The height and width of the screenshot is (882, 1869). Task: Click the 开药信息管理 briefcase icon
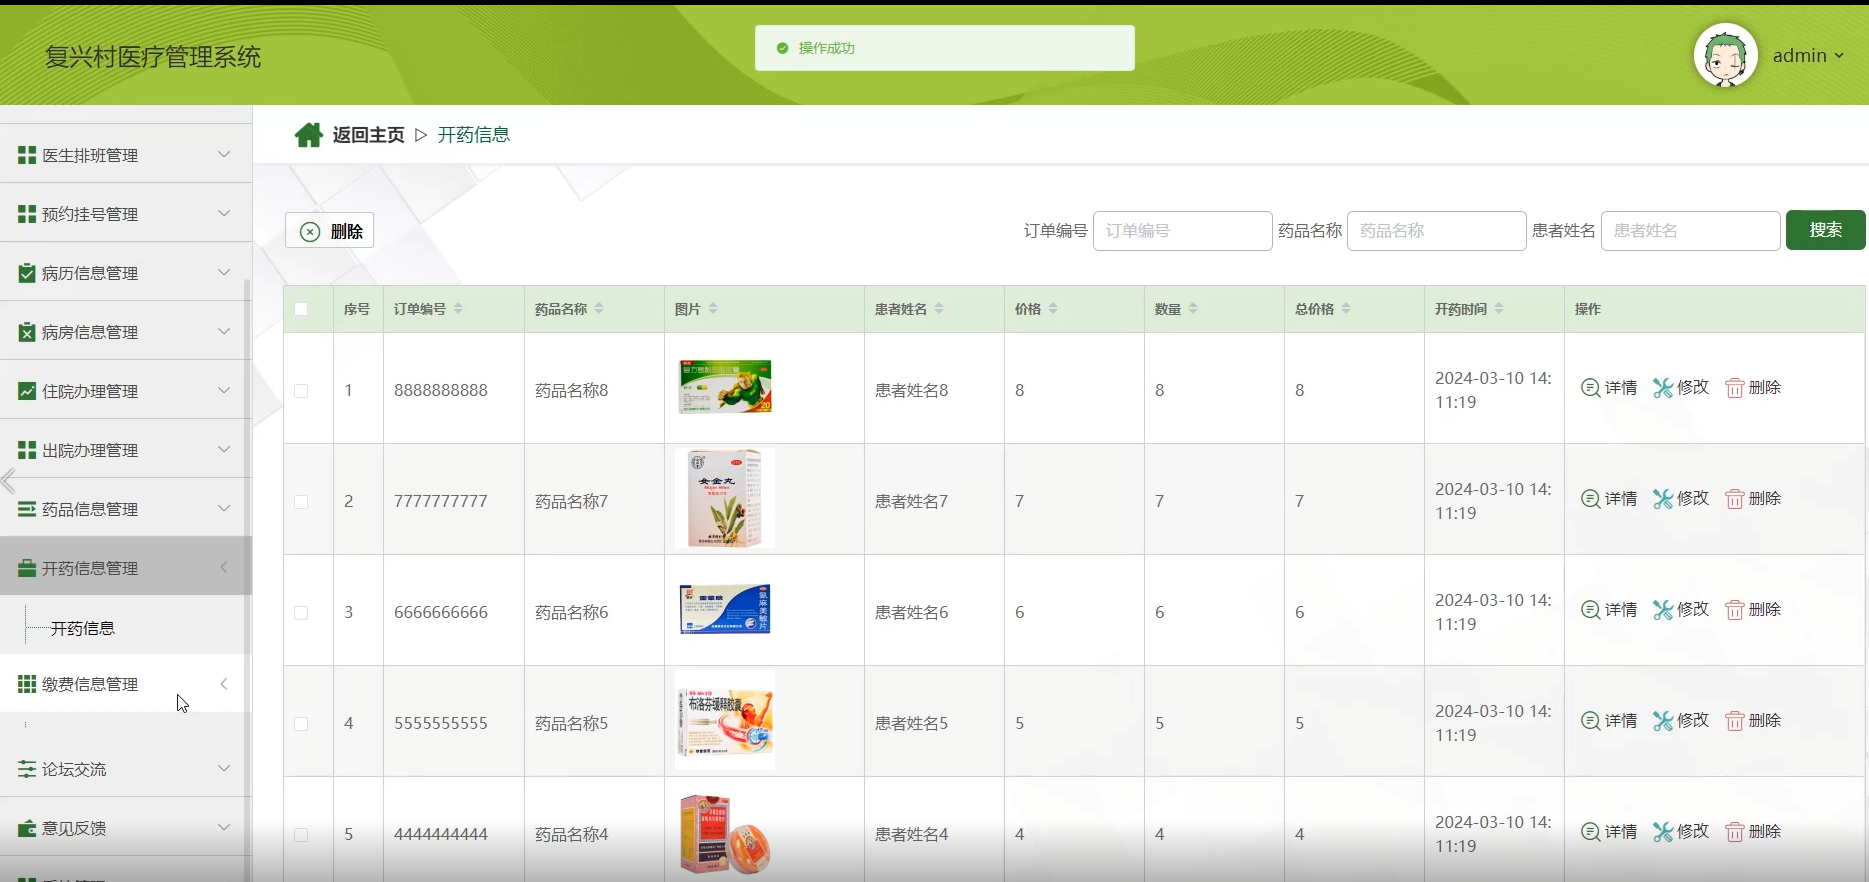[27, 568]
